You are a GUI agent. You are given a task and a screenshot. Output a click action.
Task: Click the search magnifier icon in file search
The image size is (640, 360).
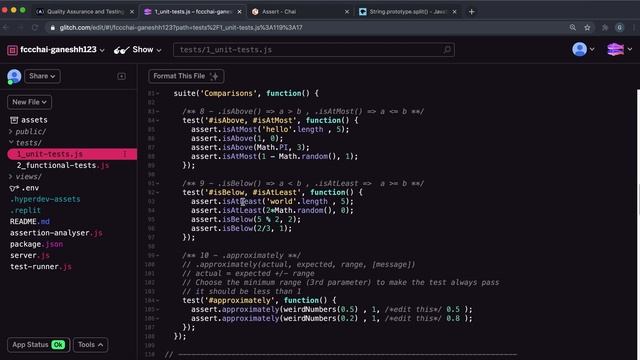[447, 50]
